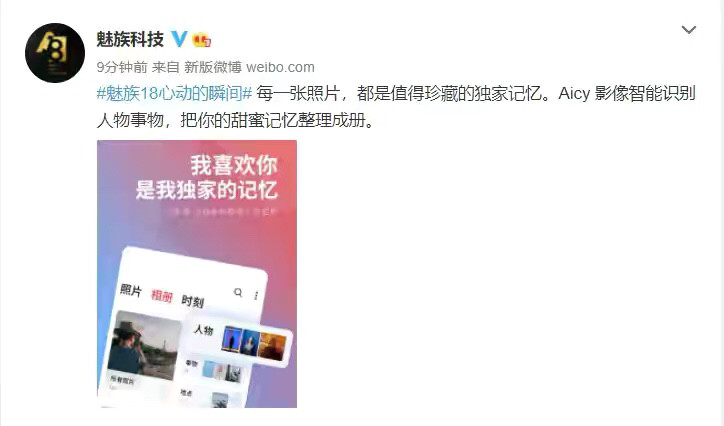Select the 照片 tab in image
This screenshot has height=426, width=724.
pyautogui.click(x=131, y=290)
